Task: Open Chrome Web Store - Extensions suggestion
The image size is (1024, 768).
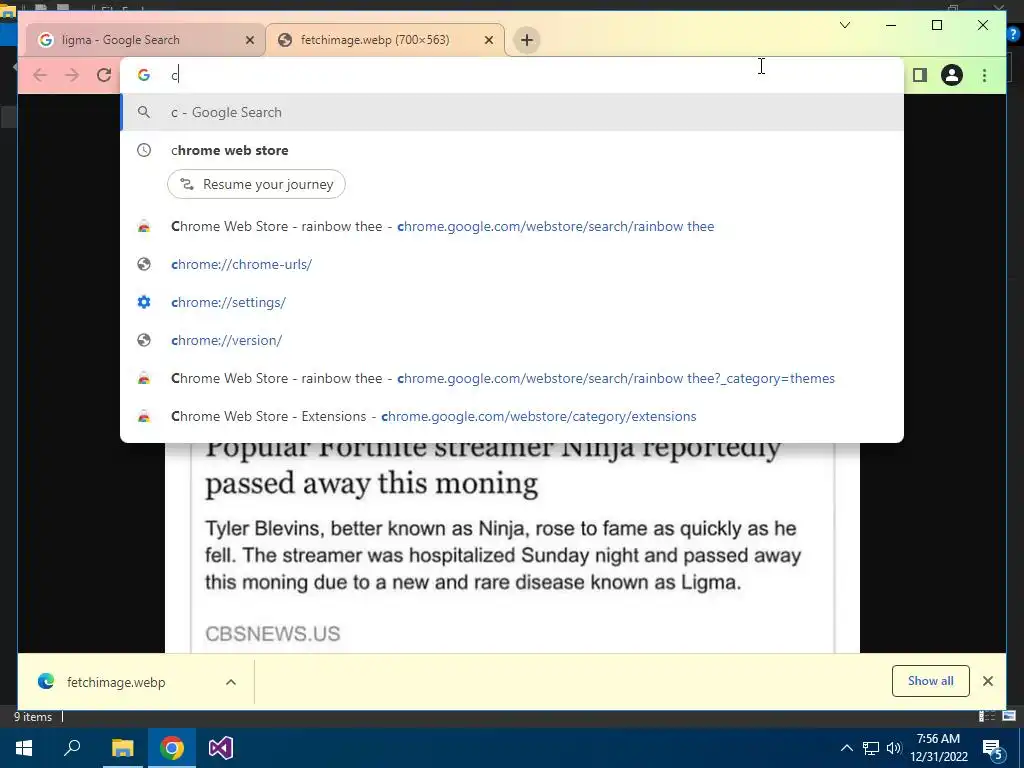Action: point(512,416)
